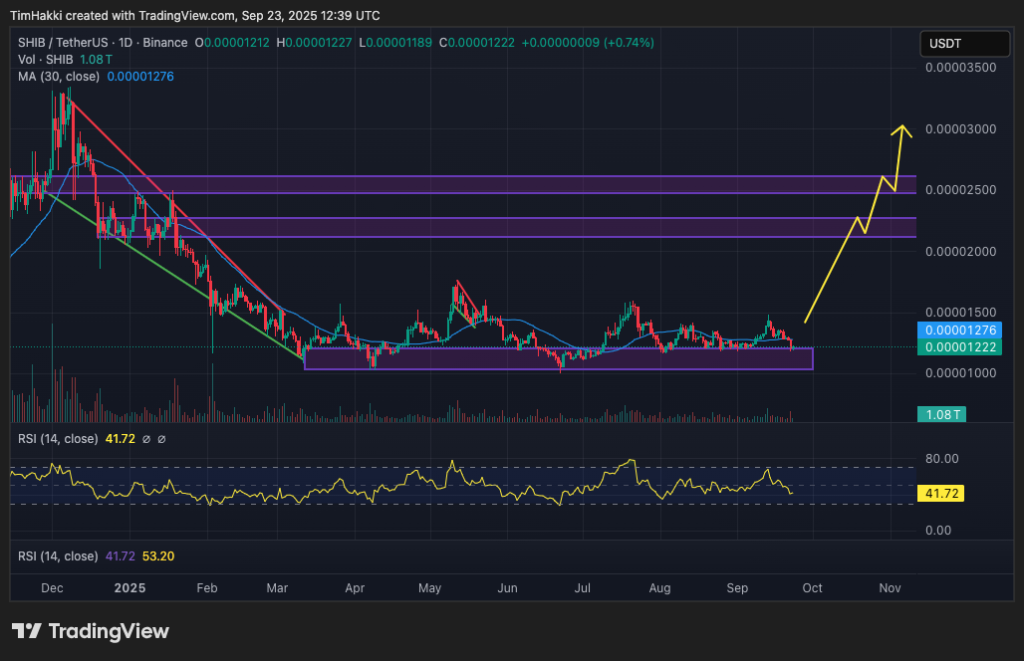The width and height of the screenshot is (1024, 661).
Task: Hide the MA (30, close) indicator via its label
Action: 60,76
